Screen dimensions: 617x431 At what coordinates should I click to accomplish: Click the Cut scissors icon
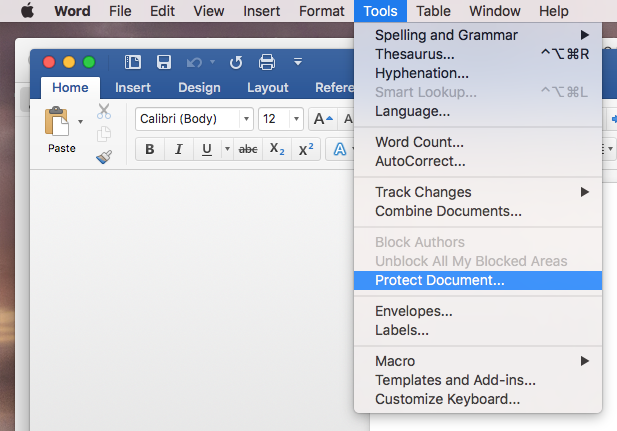[x=104, y=111]
